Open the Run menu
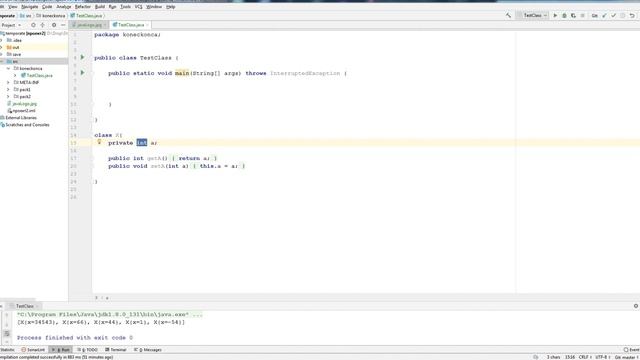Image resolution: width=640 pixels, height=360 pixels. pos(112,7)
